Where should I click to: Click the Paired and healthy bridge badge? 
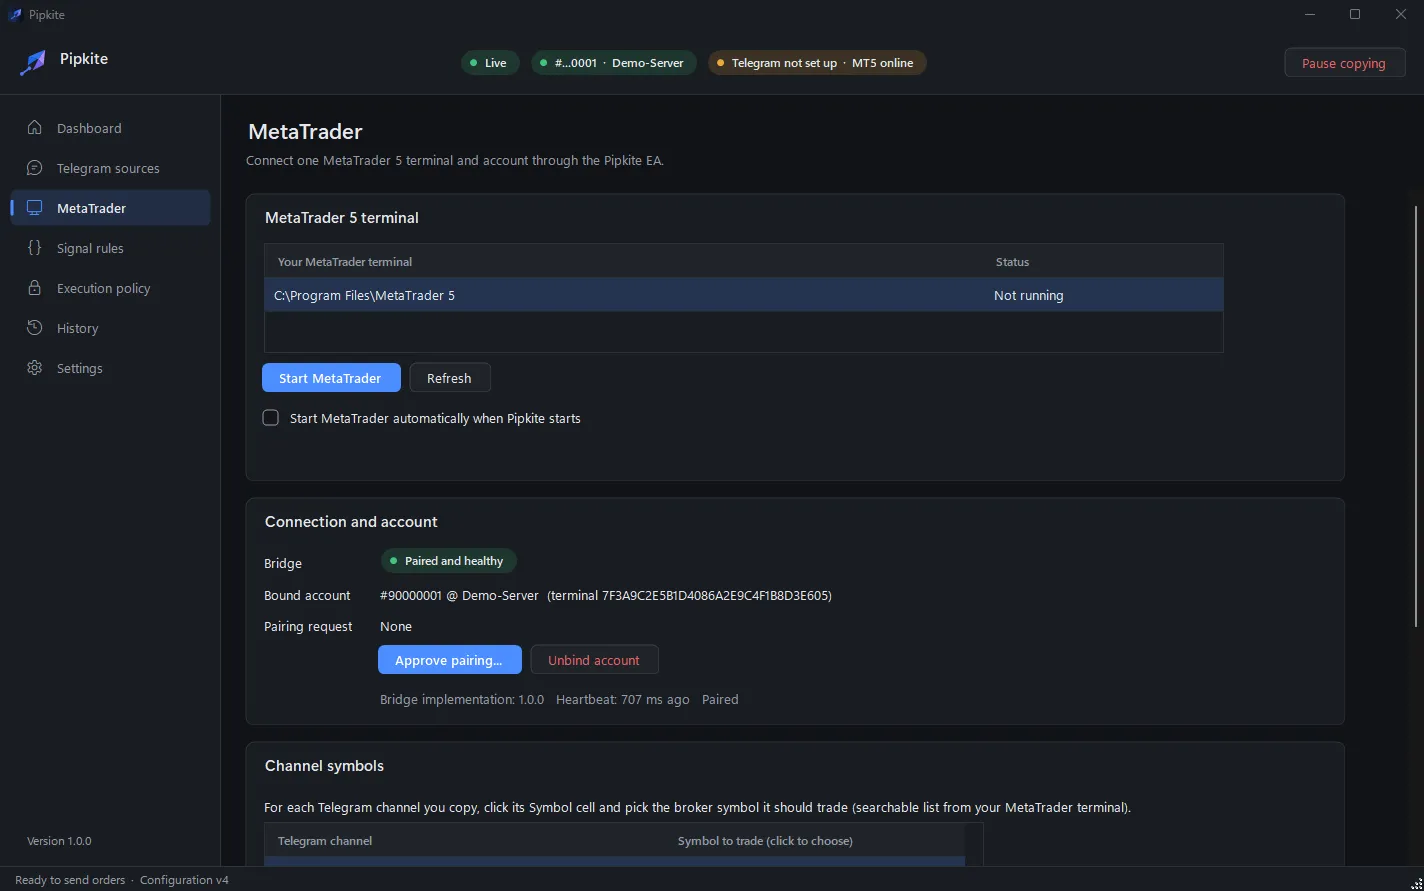[449, 561]
